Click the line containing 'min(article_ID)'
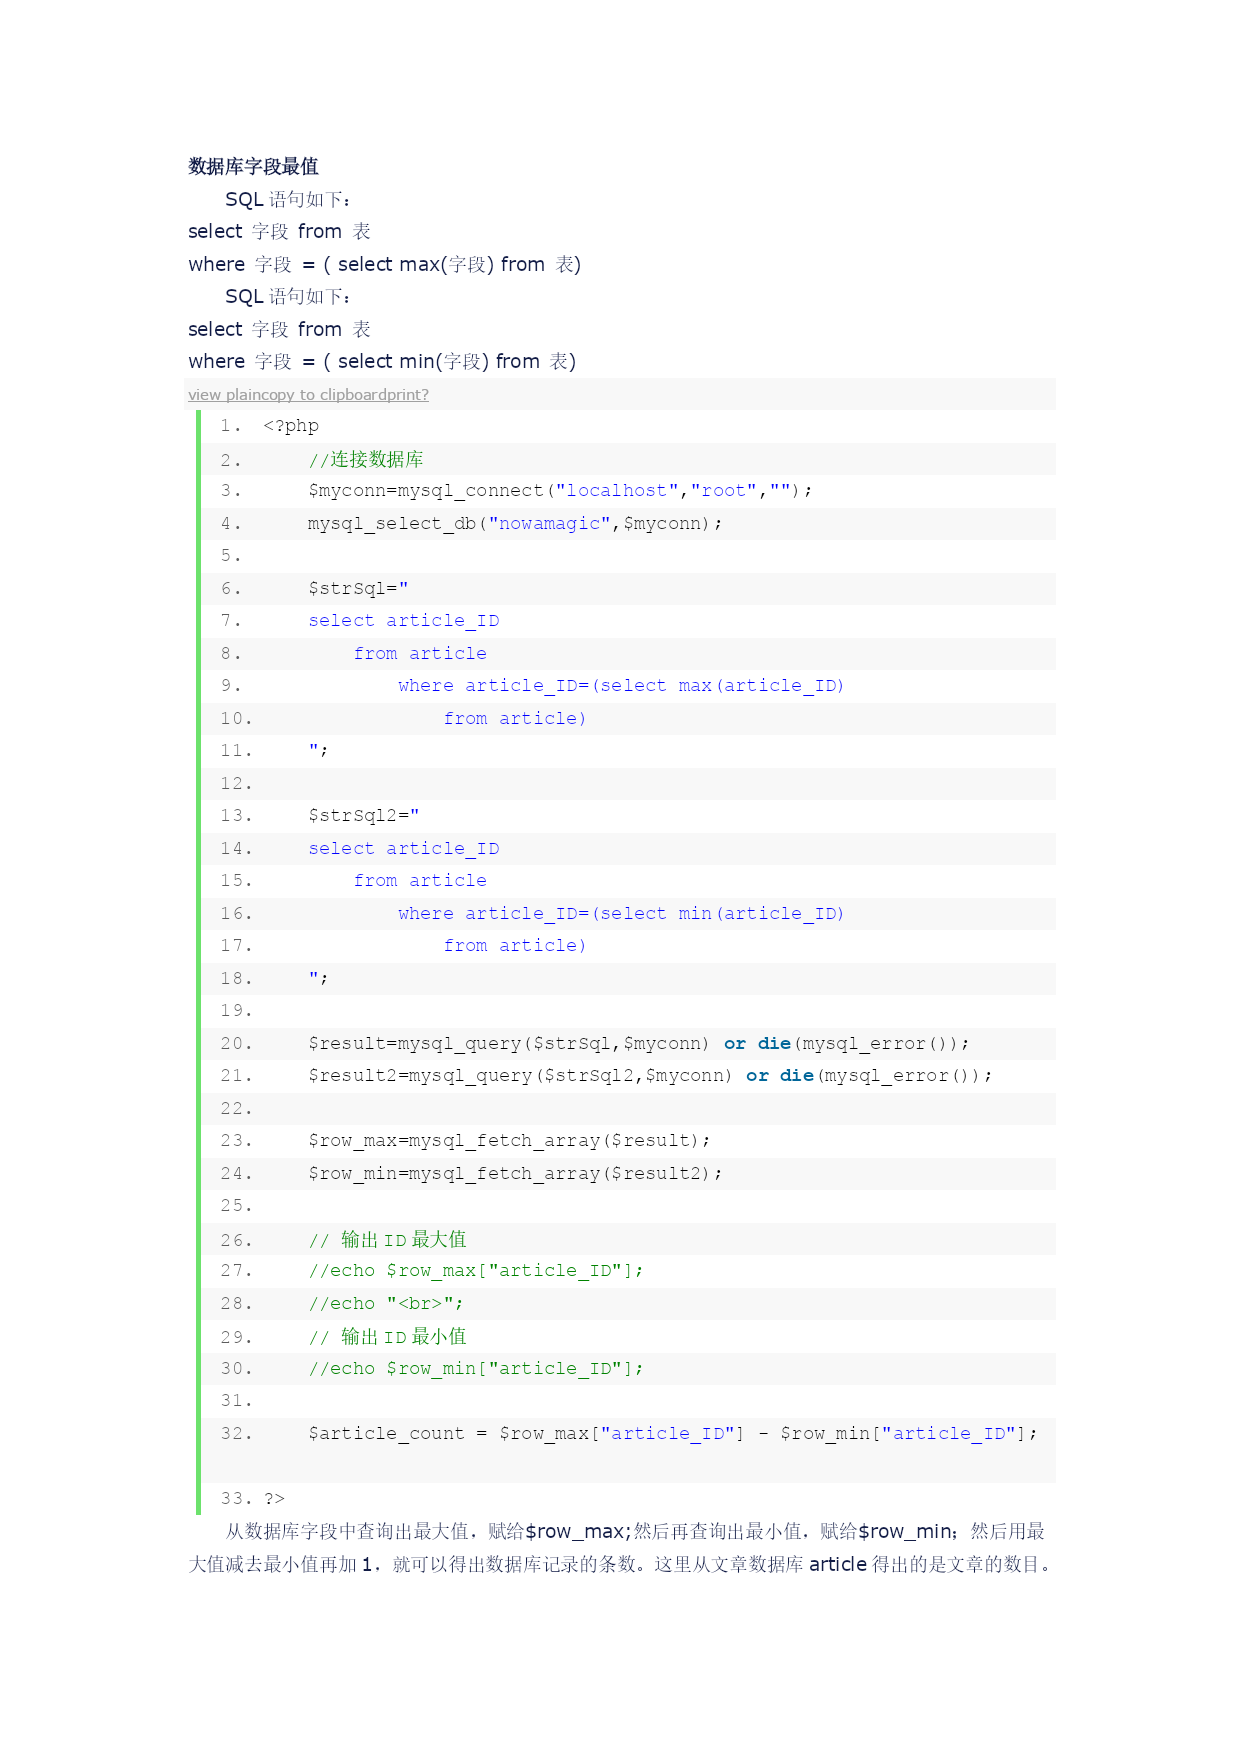Image resolution: width=1241 pixels, height=1754 pixels. [621, 914]
